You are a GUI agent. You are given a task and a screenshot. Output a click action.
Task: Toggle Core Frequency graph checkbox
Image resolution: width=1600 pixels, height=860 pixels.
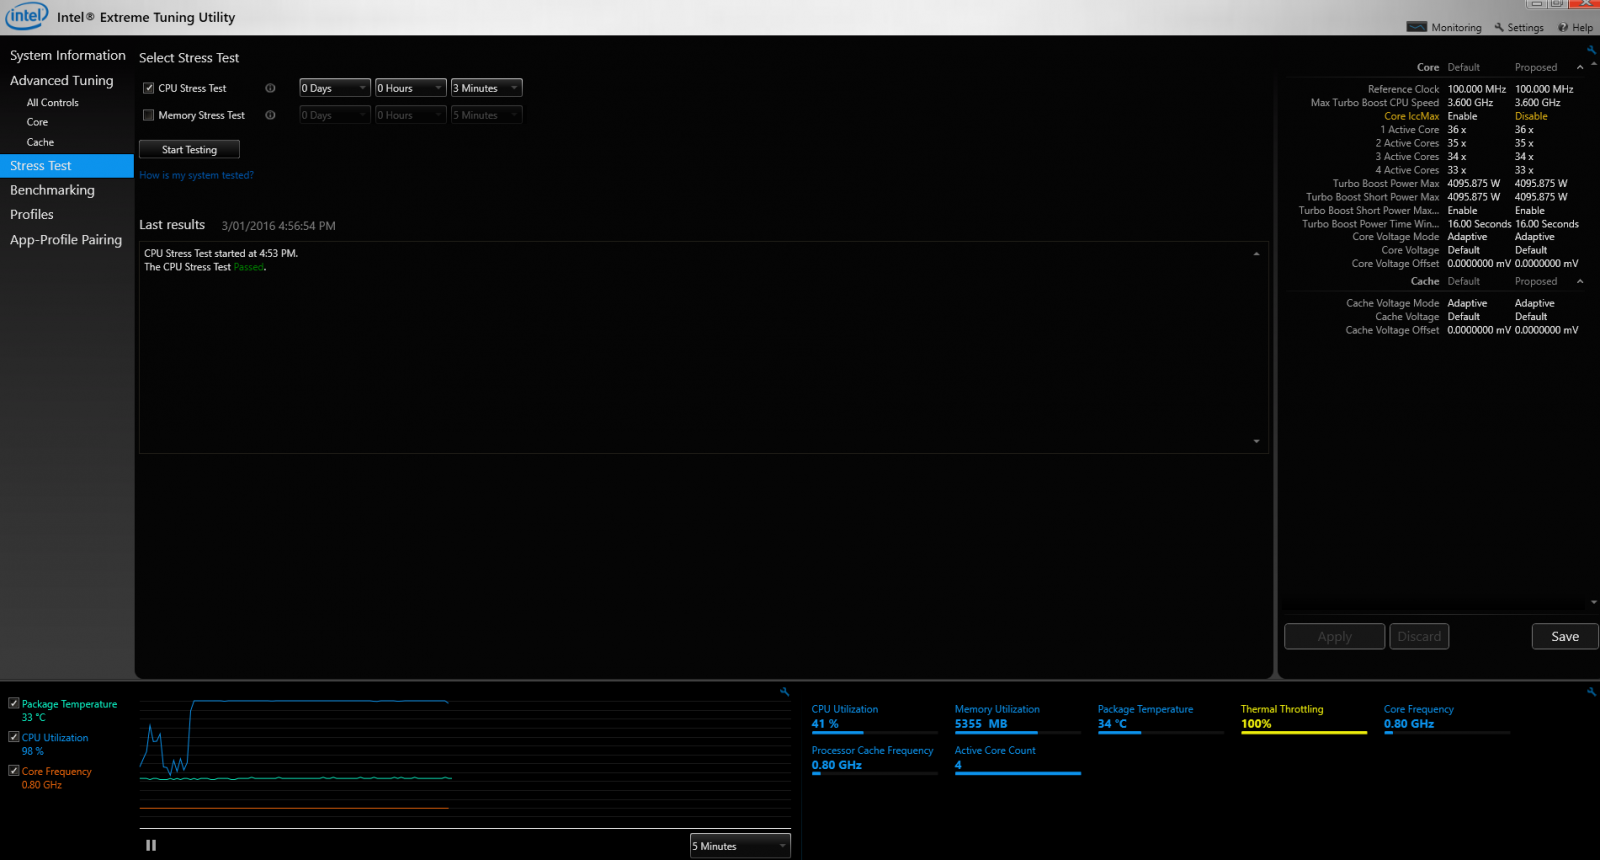click(14, 771)
